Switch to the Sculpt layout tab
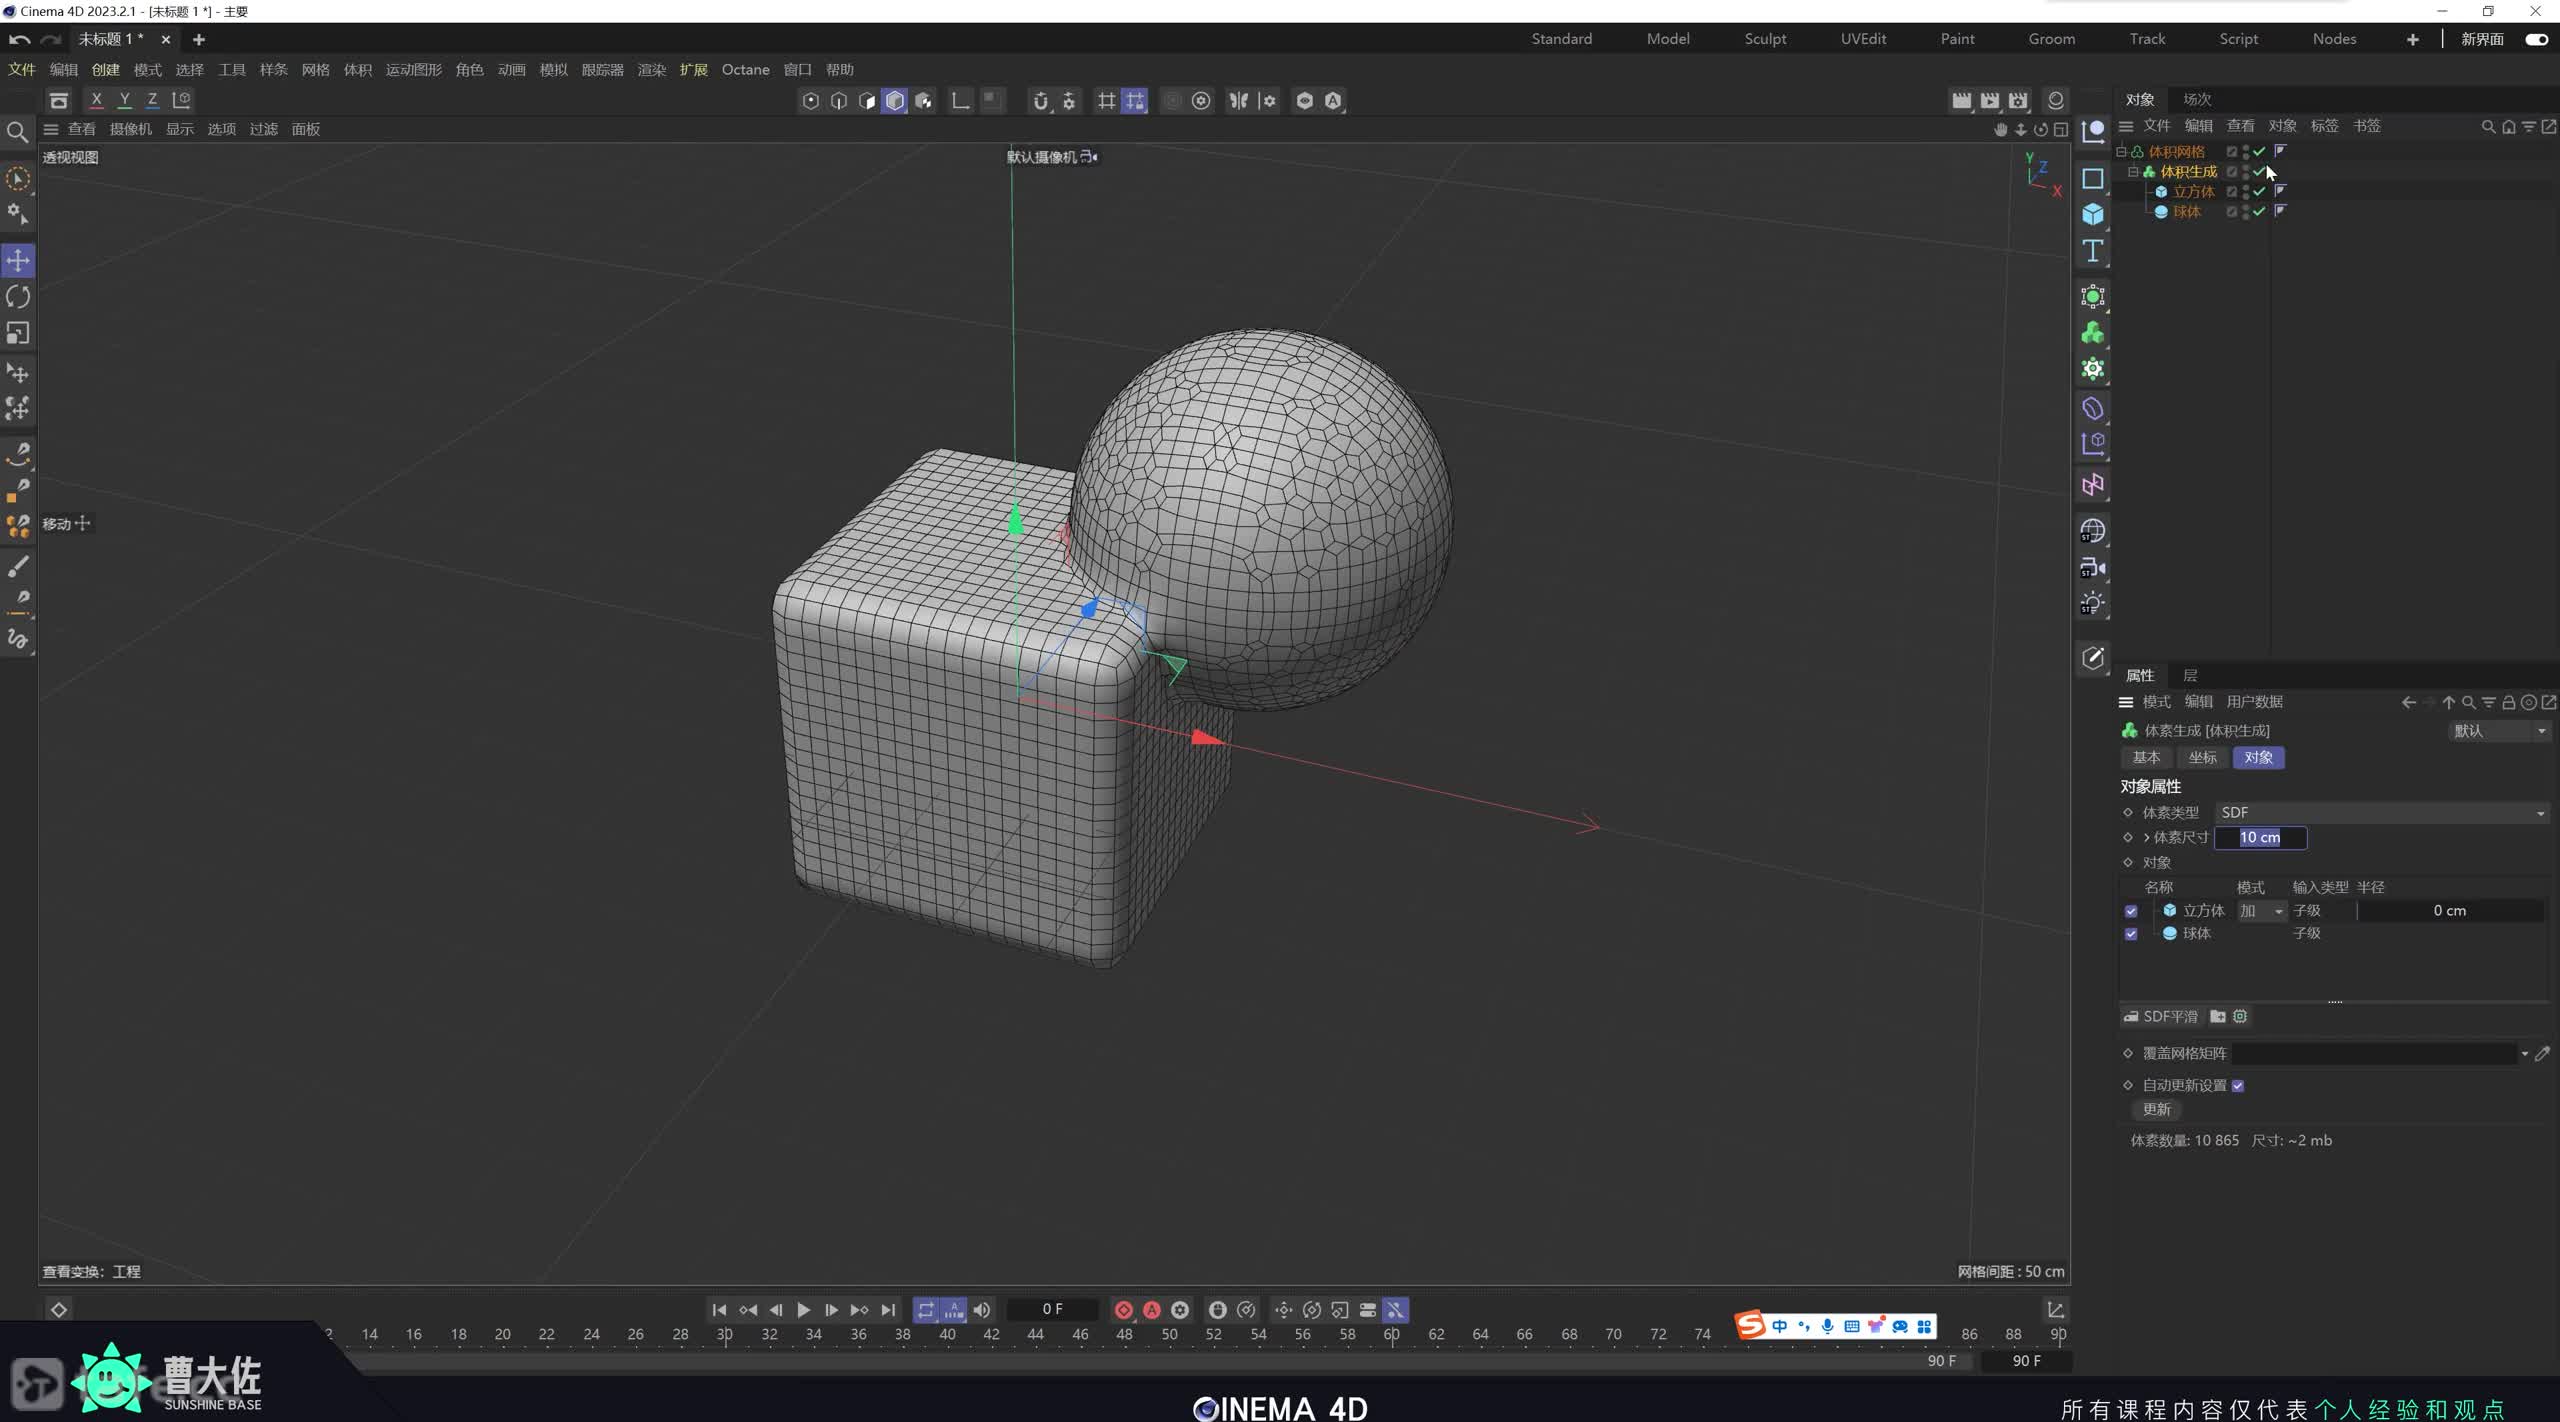 [x=1765, y=39]
